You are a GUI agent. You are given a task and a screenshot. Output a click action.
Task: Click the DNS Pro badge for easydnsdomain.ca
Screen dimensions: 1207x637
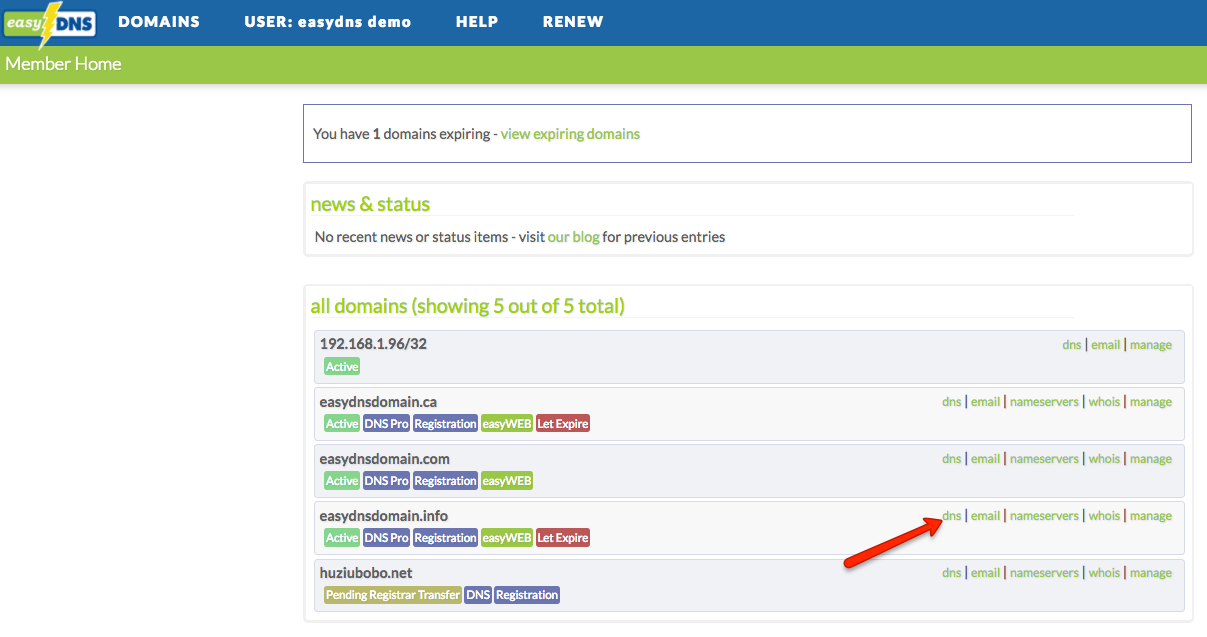point(386,424)
